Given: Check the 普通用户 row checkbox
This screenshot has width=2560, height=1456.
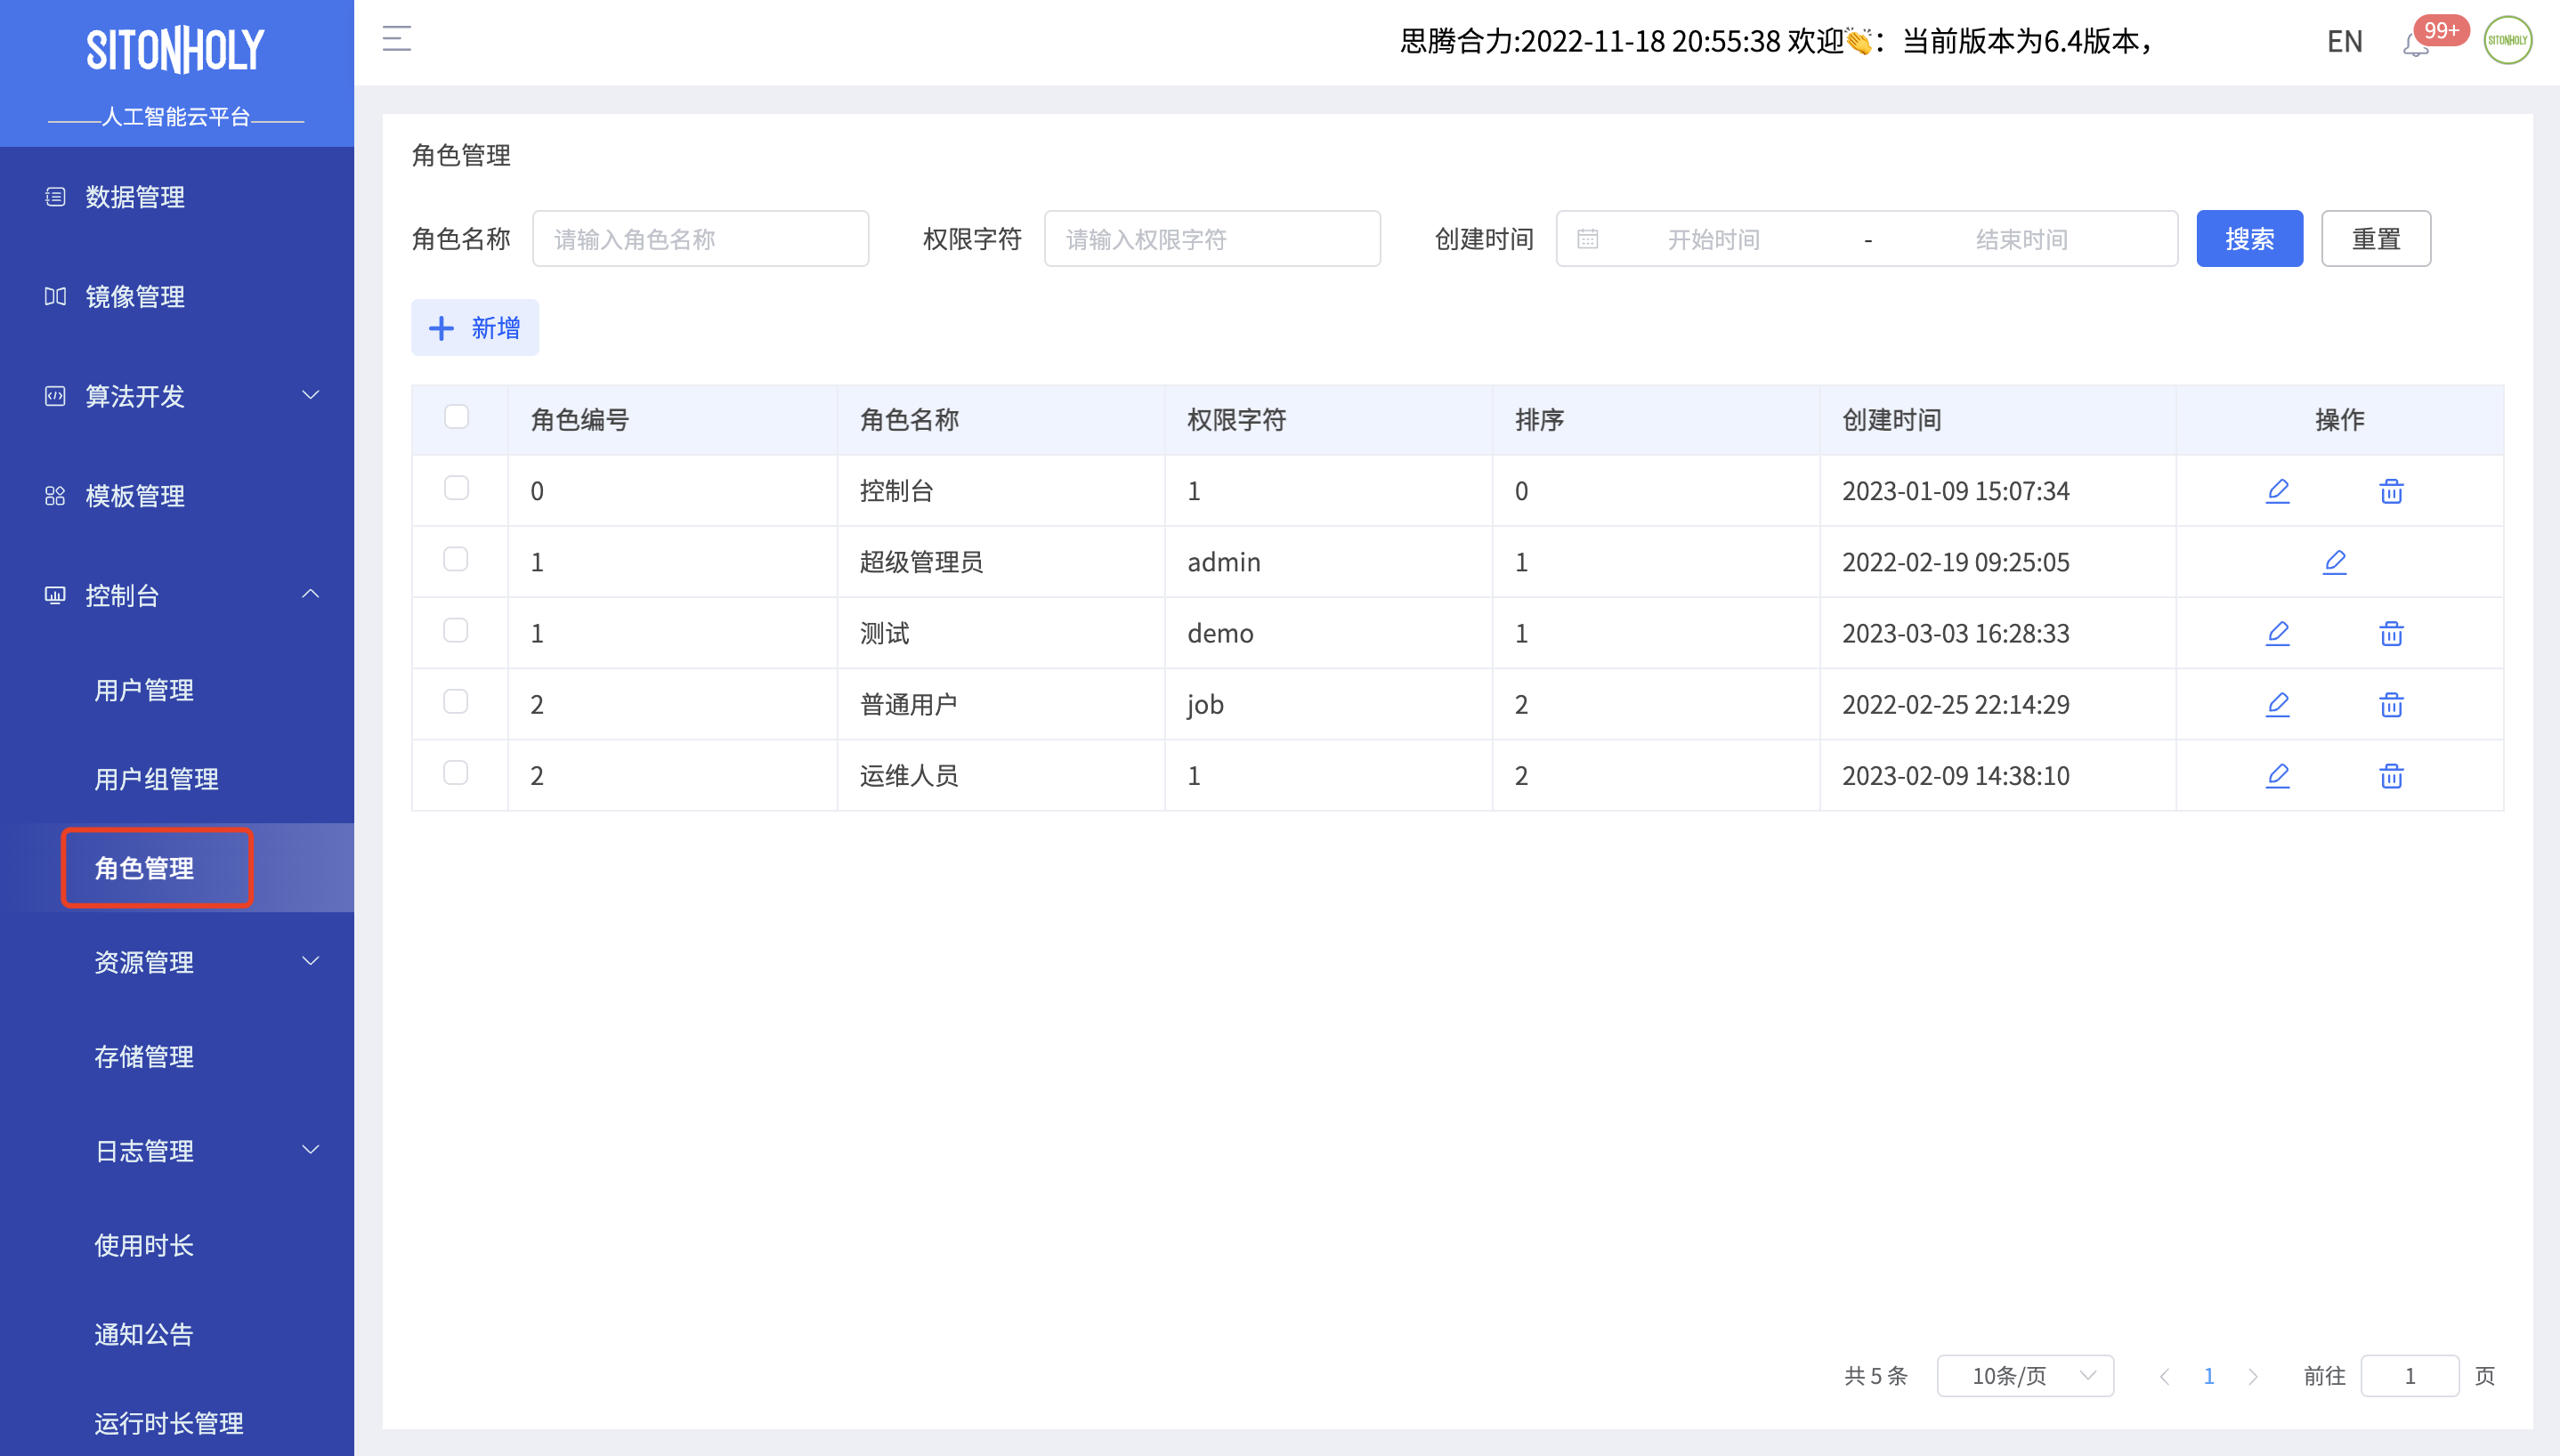Looking at the screenshot, I should [x=456, y=701].
